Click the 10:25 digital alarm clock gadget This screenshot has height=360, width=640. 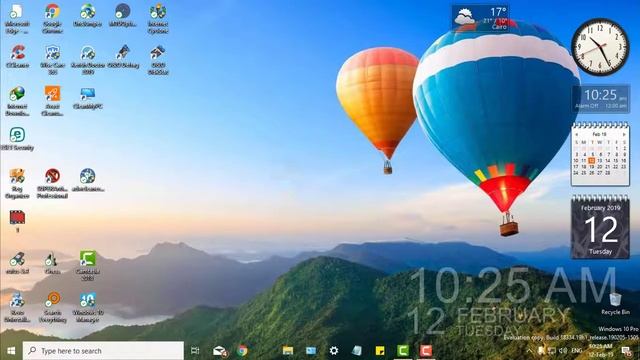point(600,99)
